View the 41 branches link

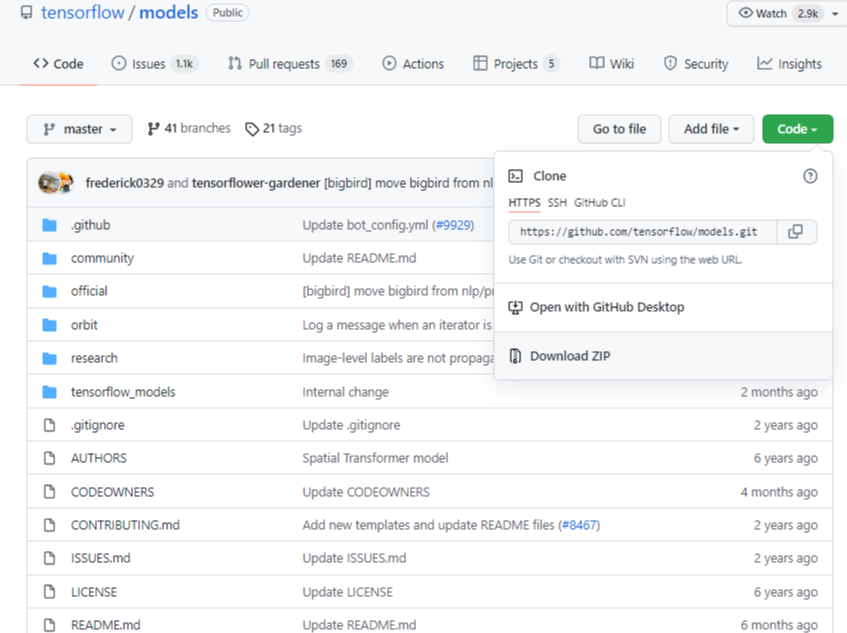tap(189, 129)
